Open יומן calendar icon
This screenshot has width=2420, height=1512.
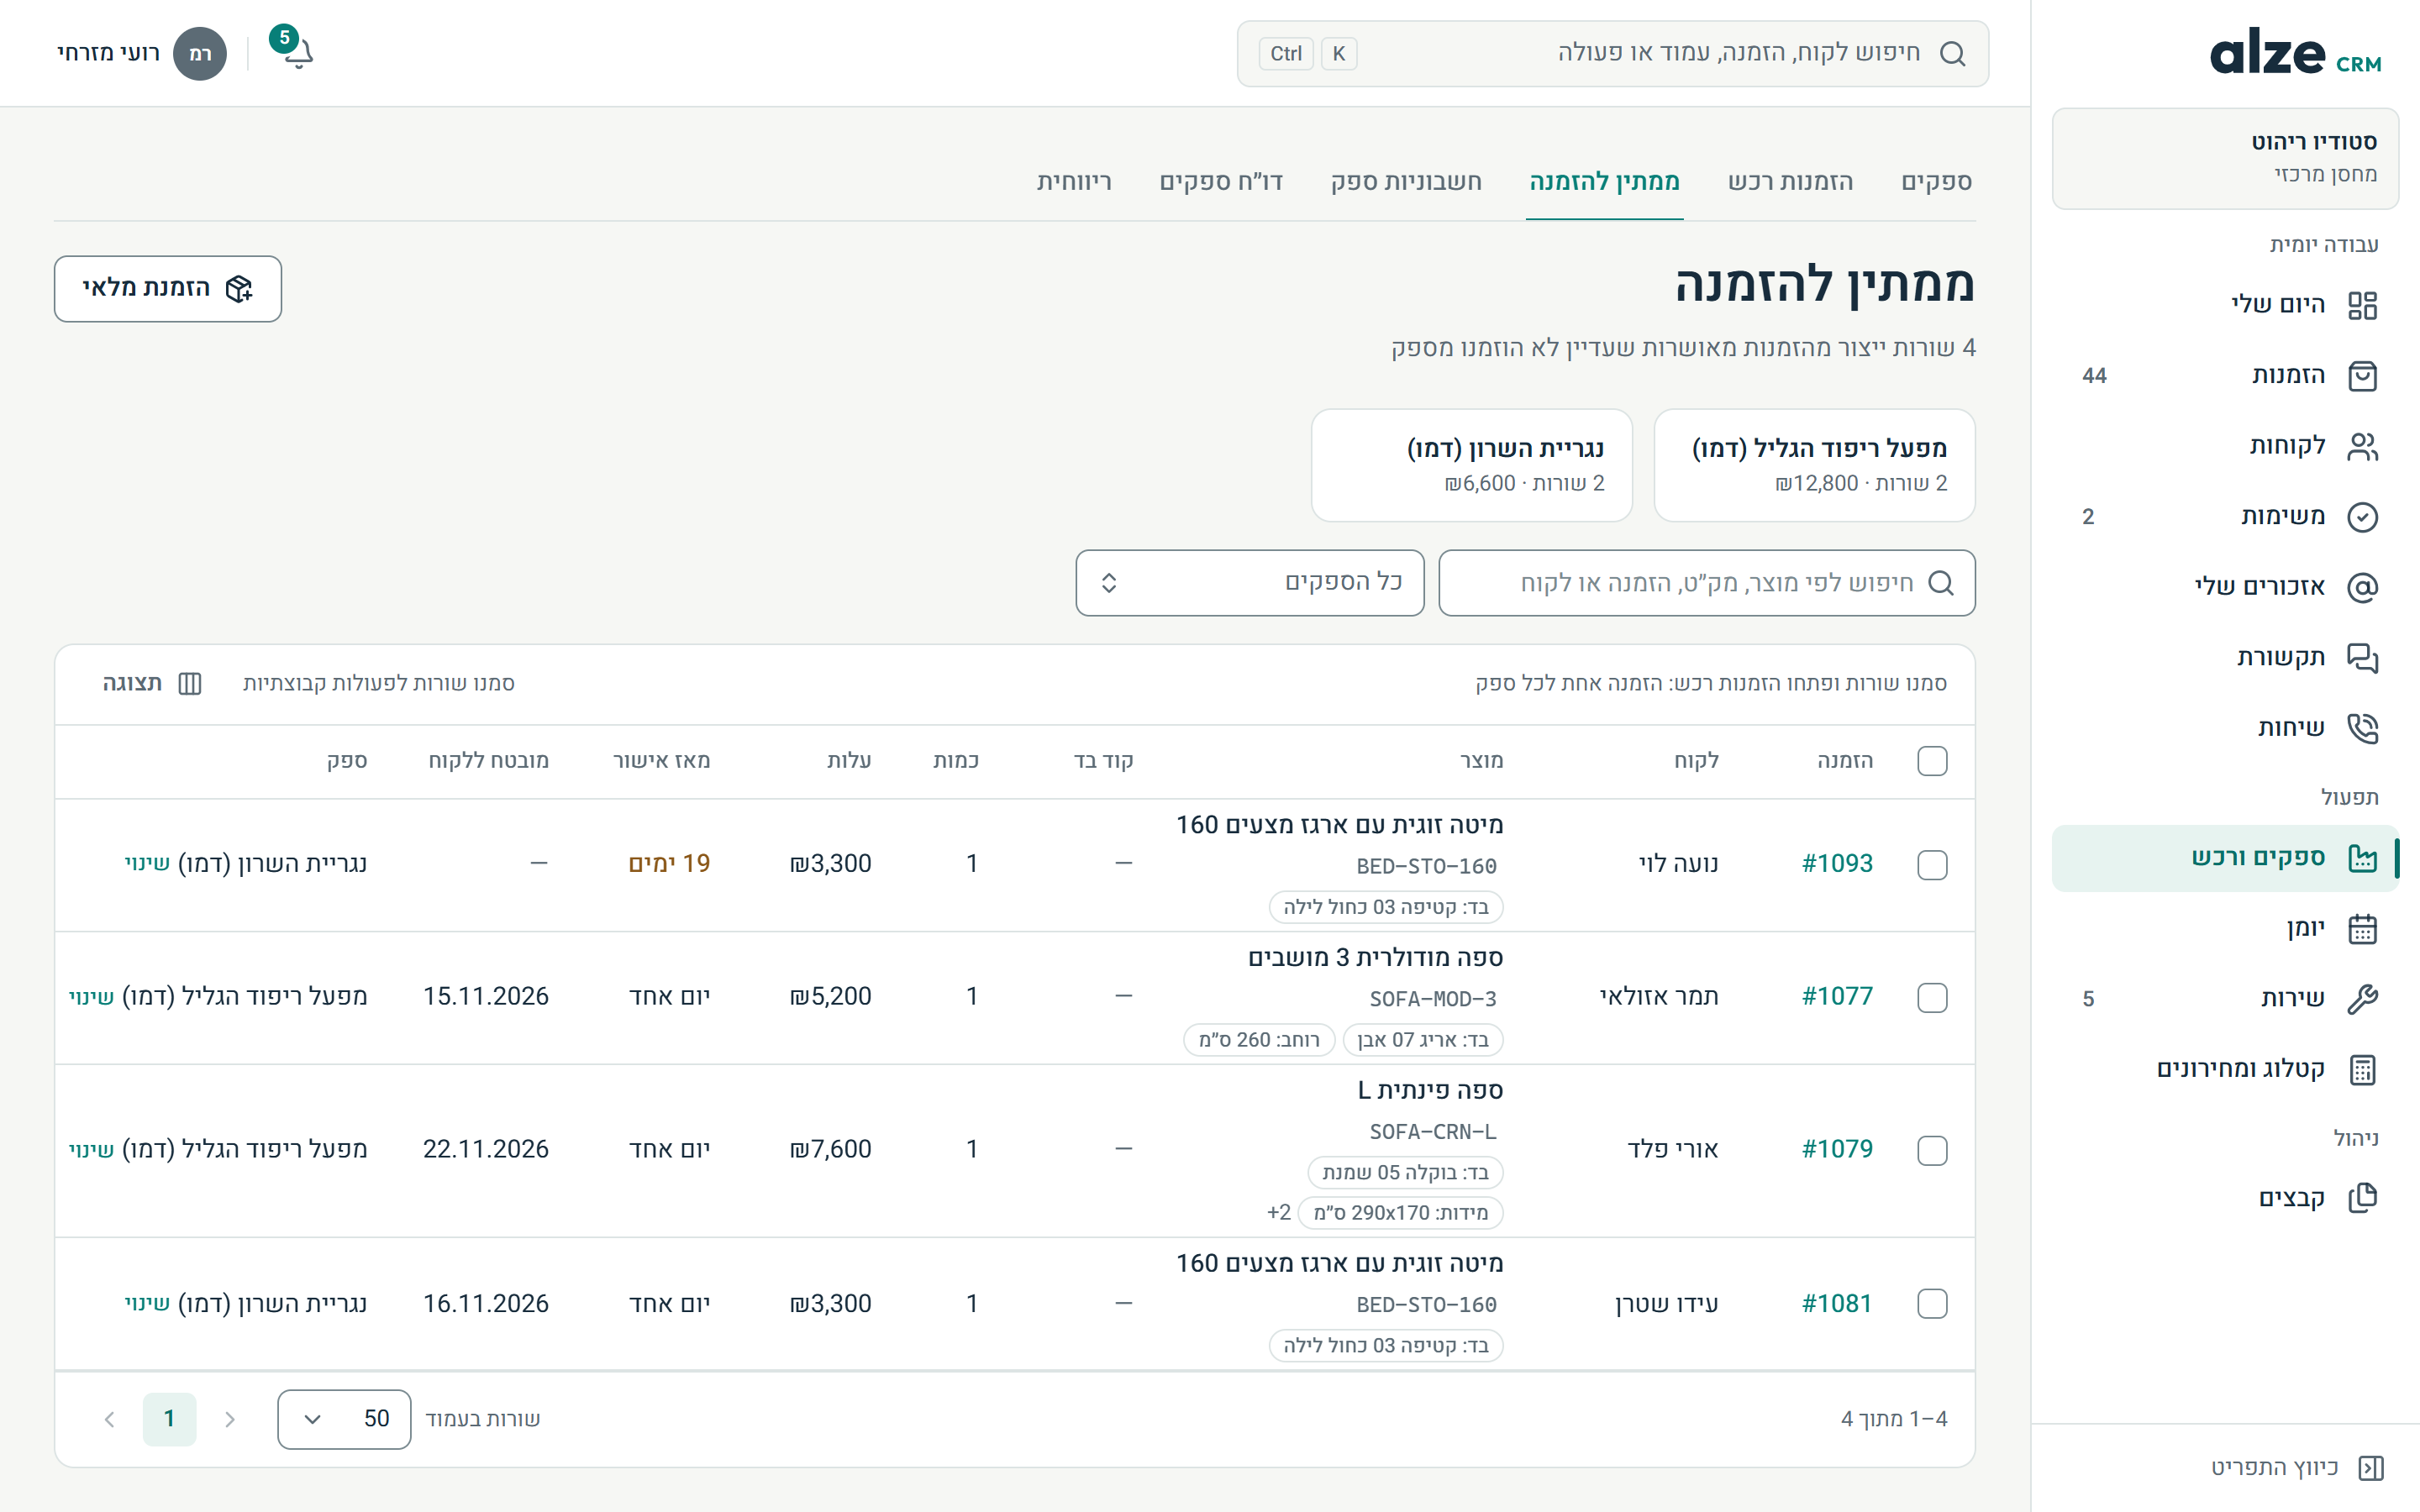[x=2362, y=929]
